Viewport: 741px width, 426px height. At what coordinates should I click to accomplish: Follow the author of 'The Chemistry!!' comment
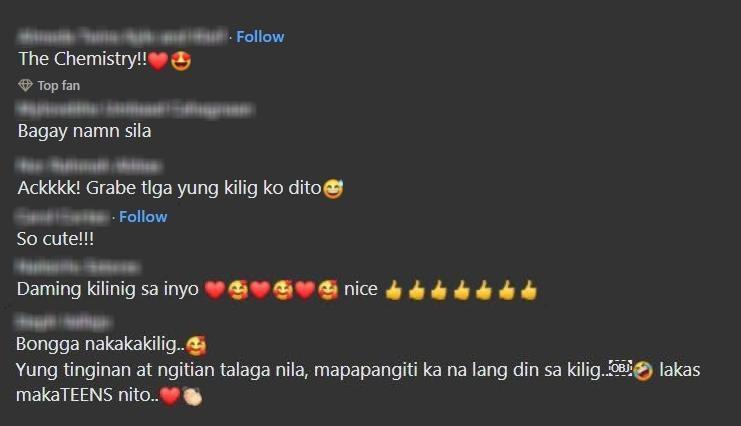tap(260, 37)
